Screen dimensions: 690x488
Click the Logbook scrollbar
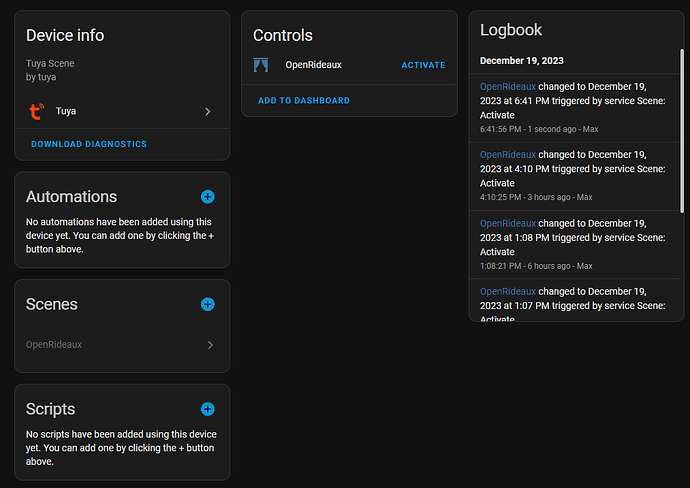tap(681, 130)
